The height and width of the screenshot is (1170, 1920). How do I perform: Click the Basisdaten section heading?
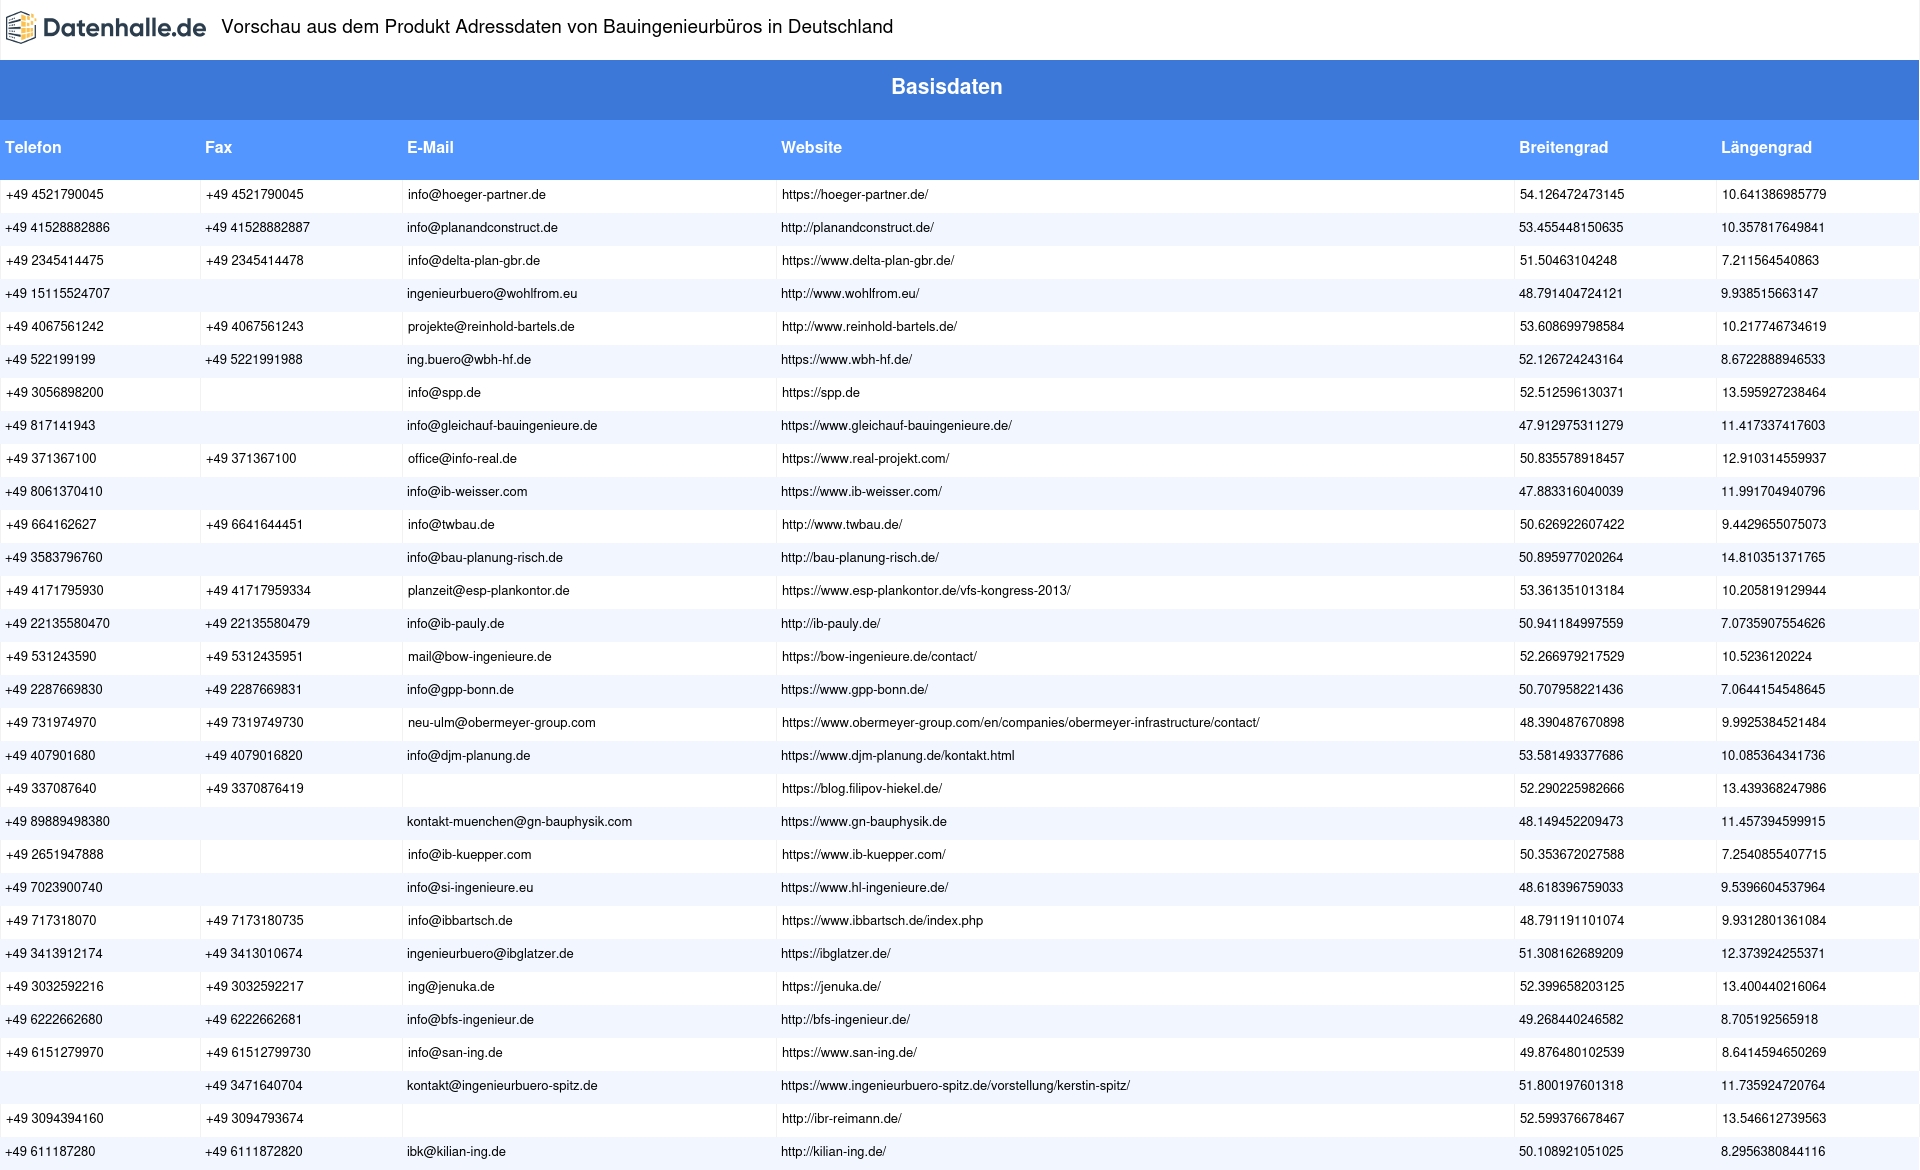947,87
